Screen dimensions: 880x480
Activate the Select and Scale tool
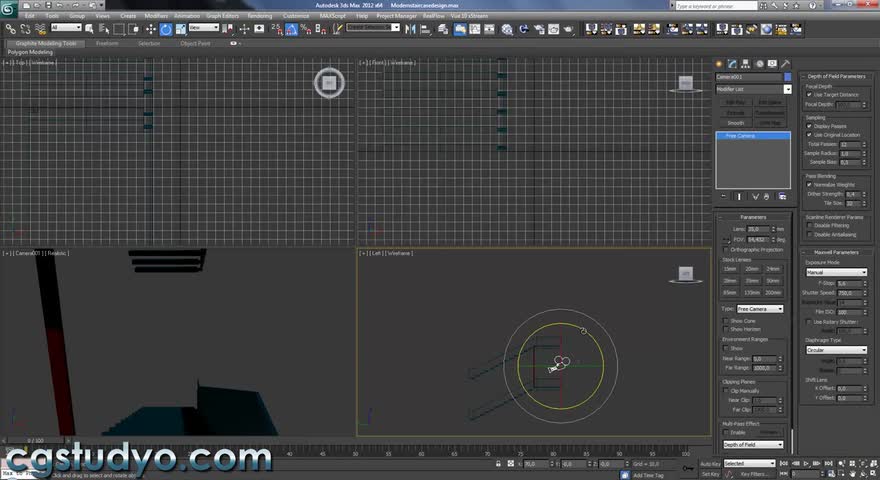(181, 29)
